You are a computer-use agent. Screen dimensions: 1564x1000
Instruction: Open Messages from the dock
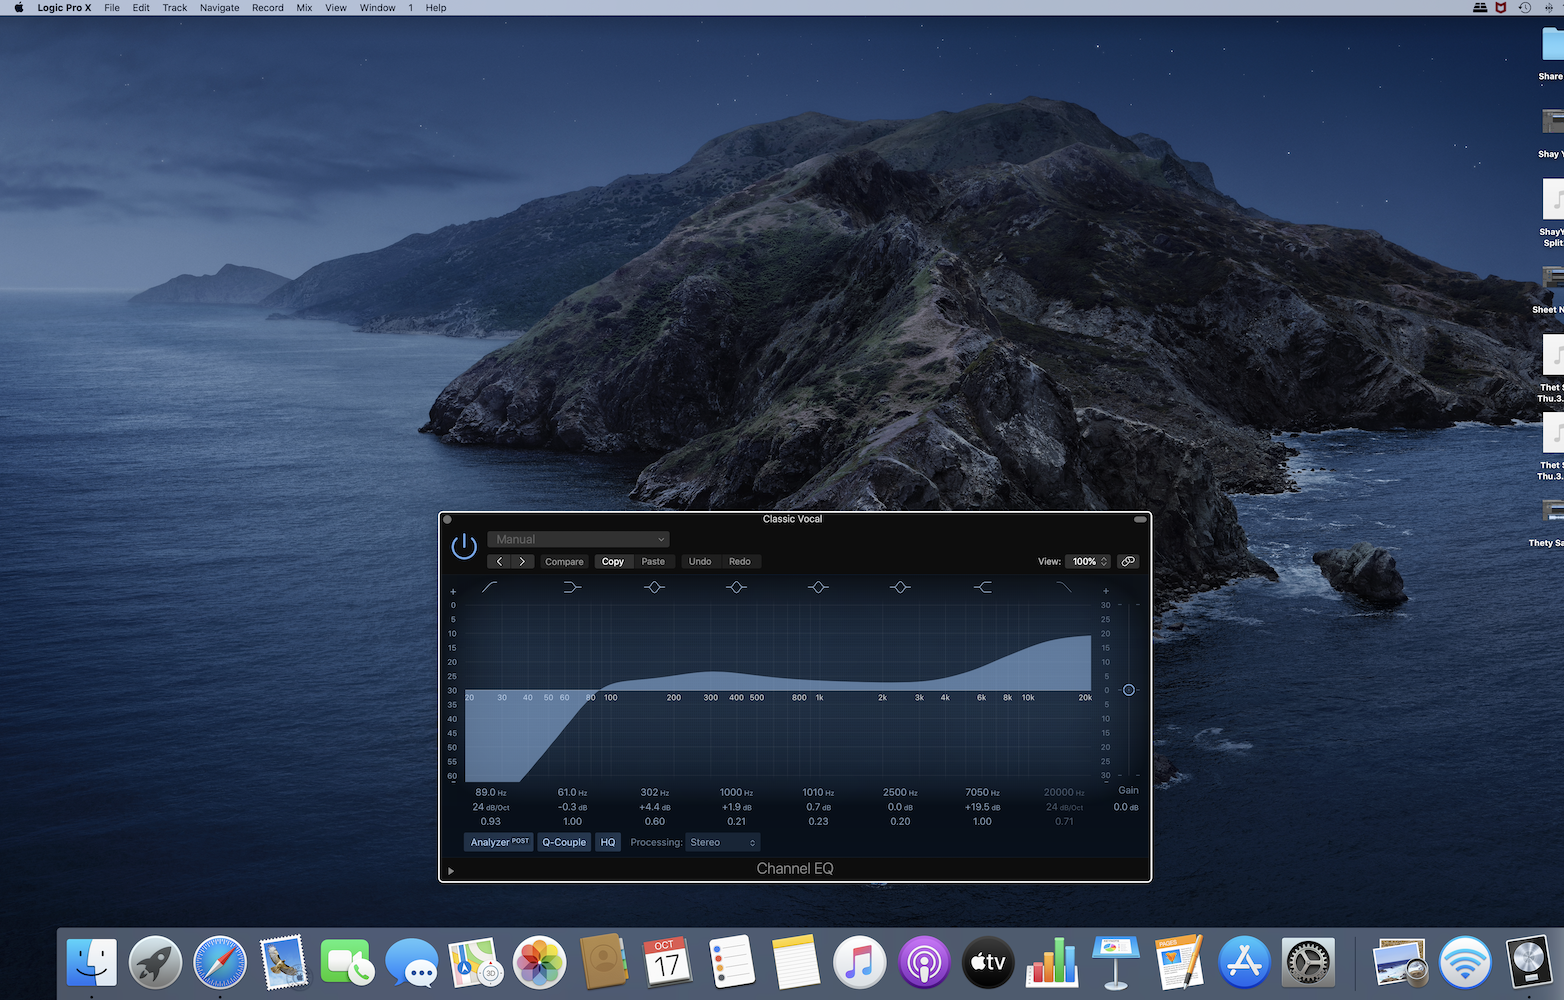[412, 963]
